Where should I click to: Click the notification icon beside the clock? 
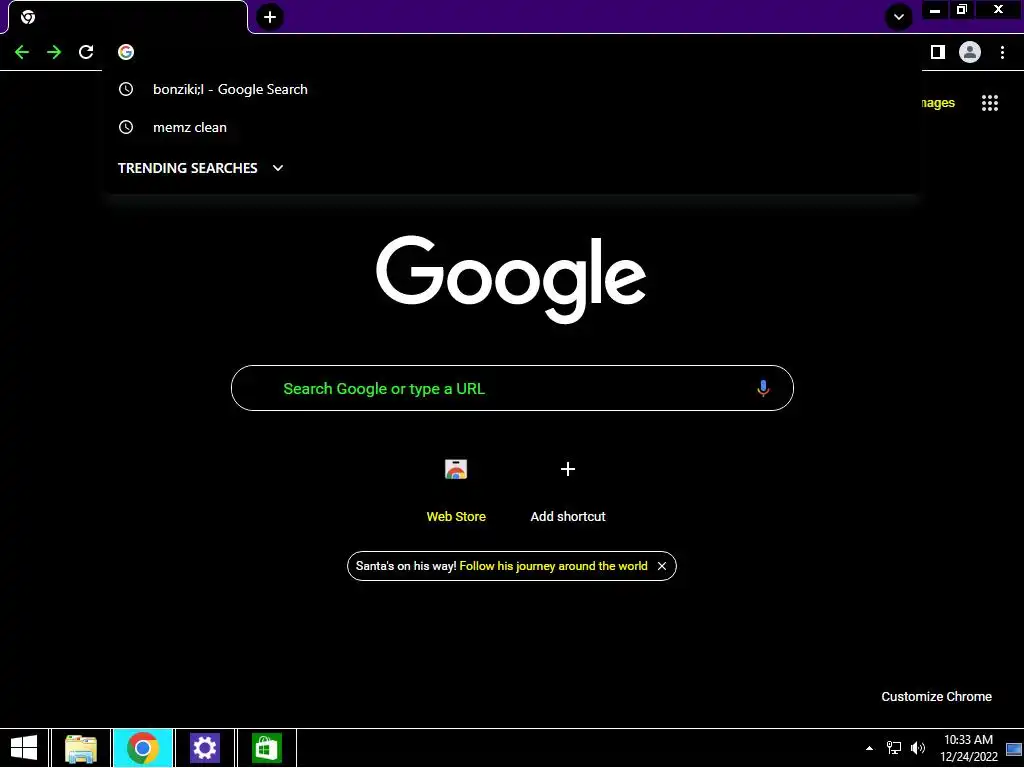(1014, 749)
